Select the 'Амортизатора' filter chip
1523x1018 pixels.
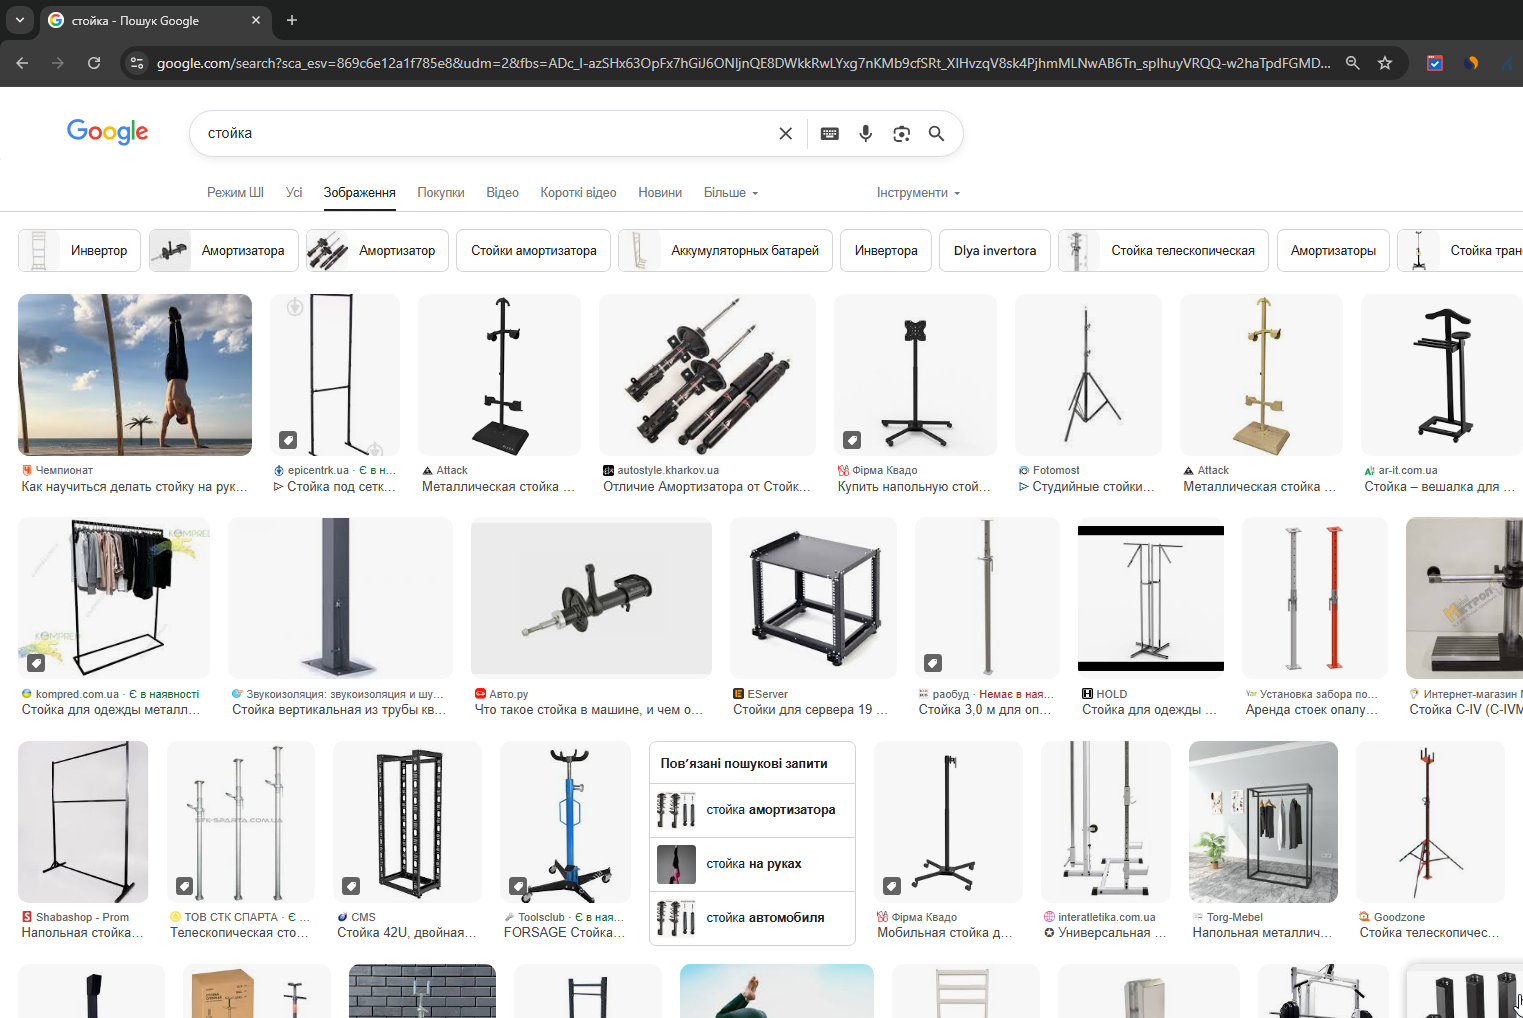(224, 251)
